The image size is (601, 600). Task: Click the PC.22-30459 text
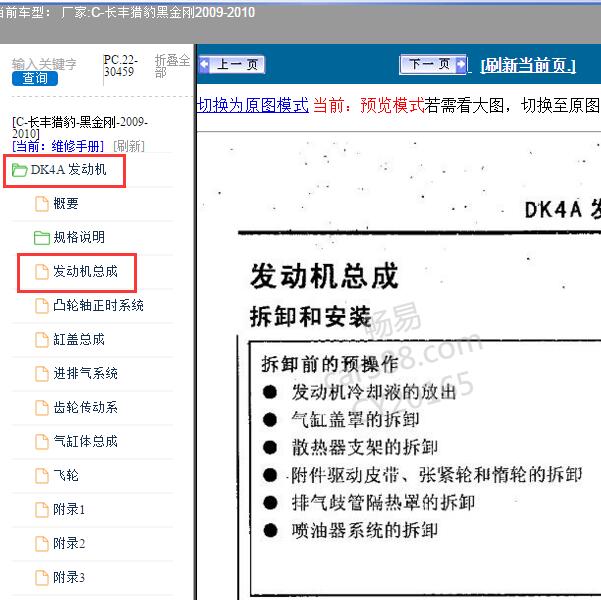120,66
